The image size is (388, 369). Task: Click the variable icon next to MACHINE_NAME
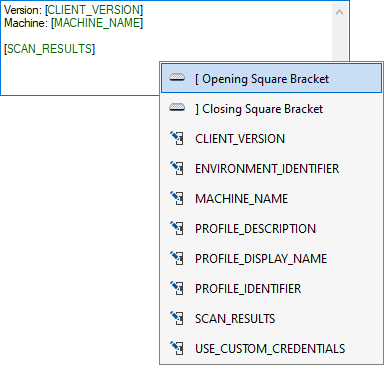[x=177, y=198]
